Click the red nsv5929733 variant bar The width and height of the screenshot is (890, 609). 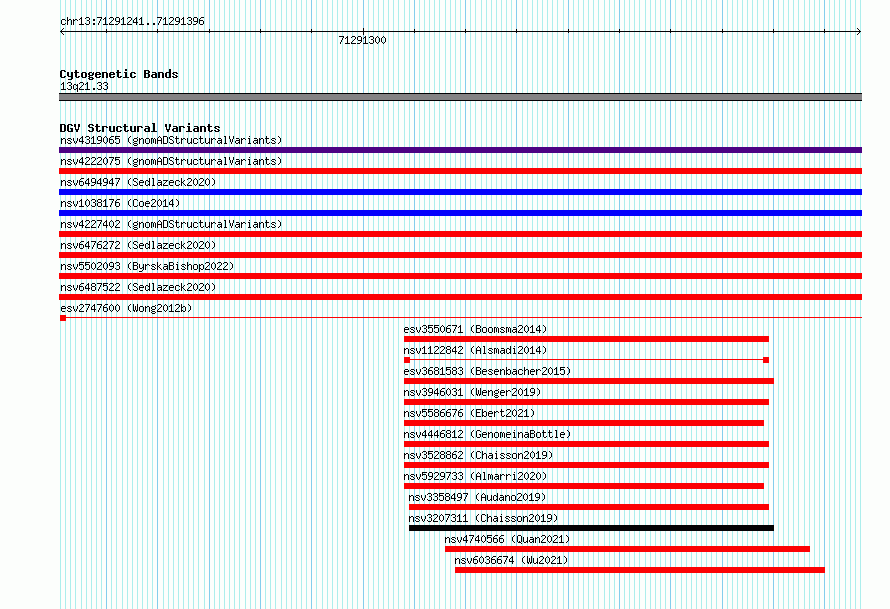click(x=583, y=486)
